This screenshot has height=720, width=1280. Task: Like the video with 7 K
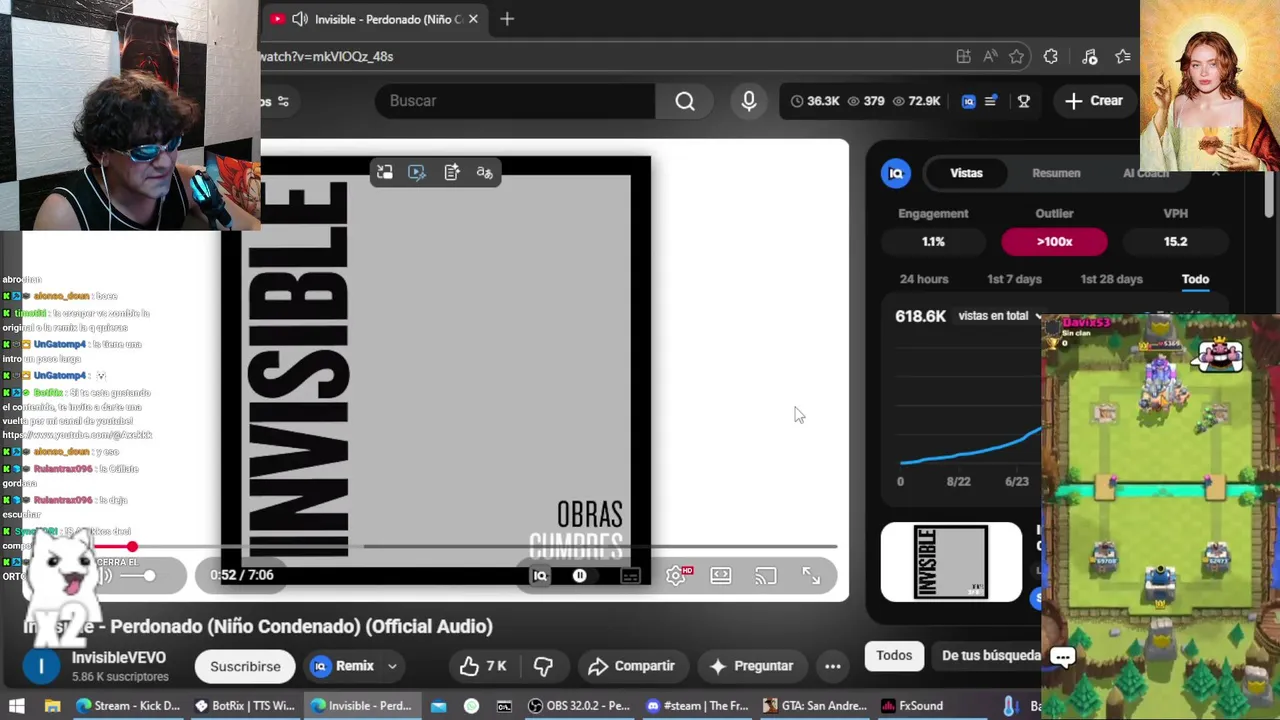(x=484, y=666)
